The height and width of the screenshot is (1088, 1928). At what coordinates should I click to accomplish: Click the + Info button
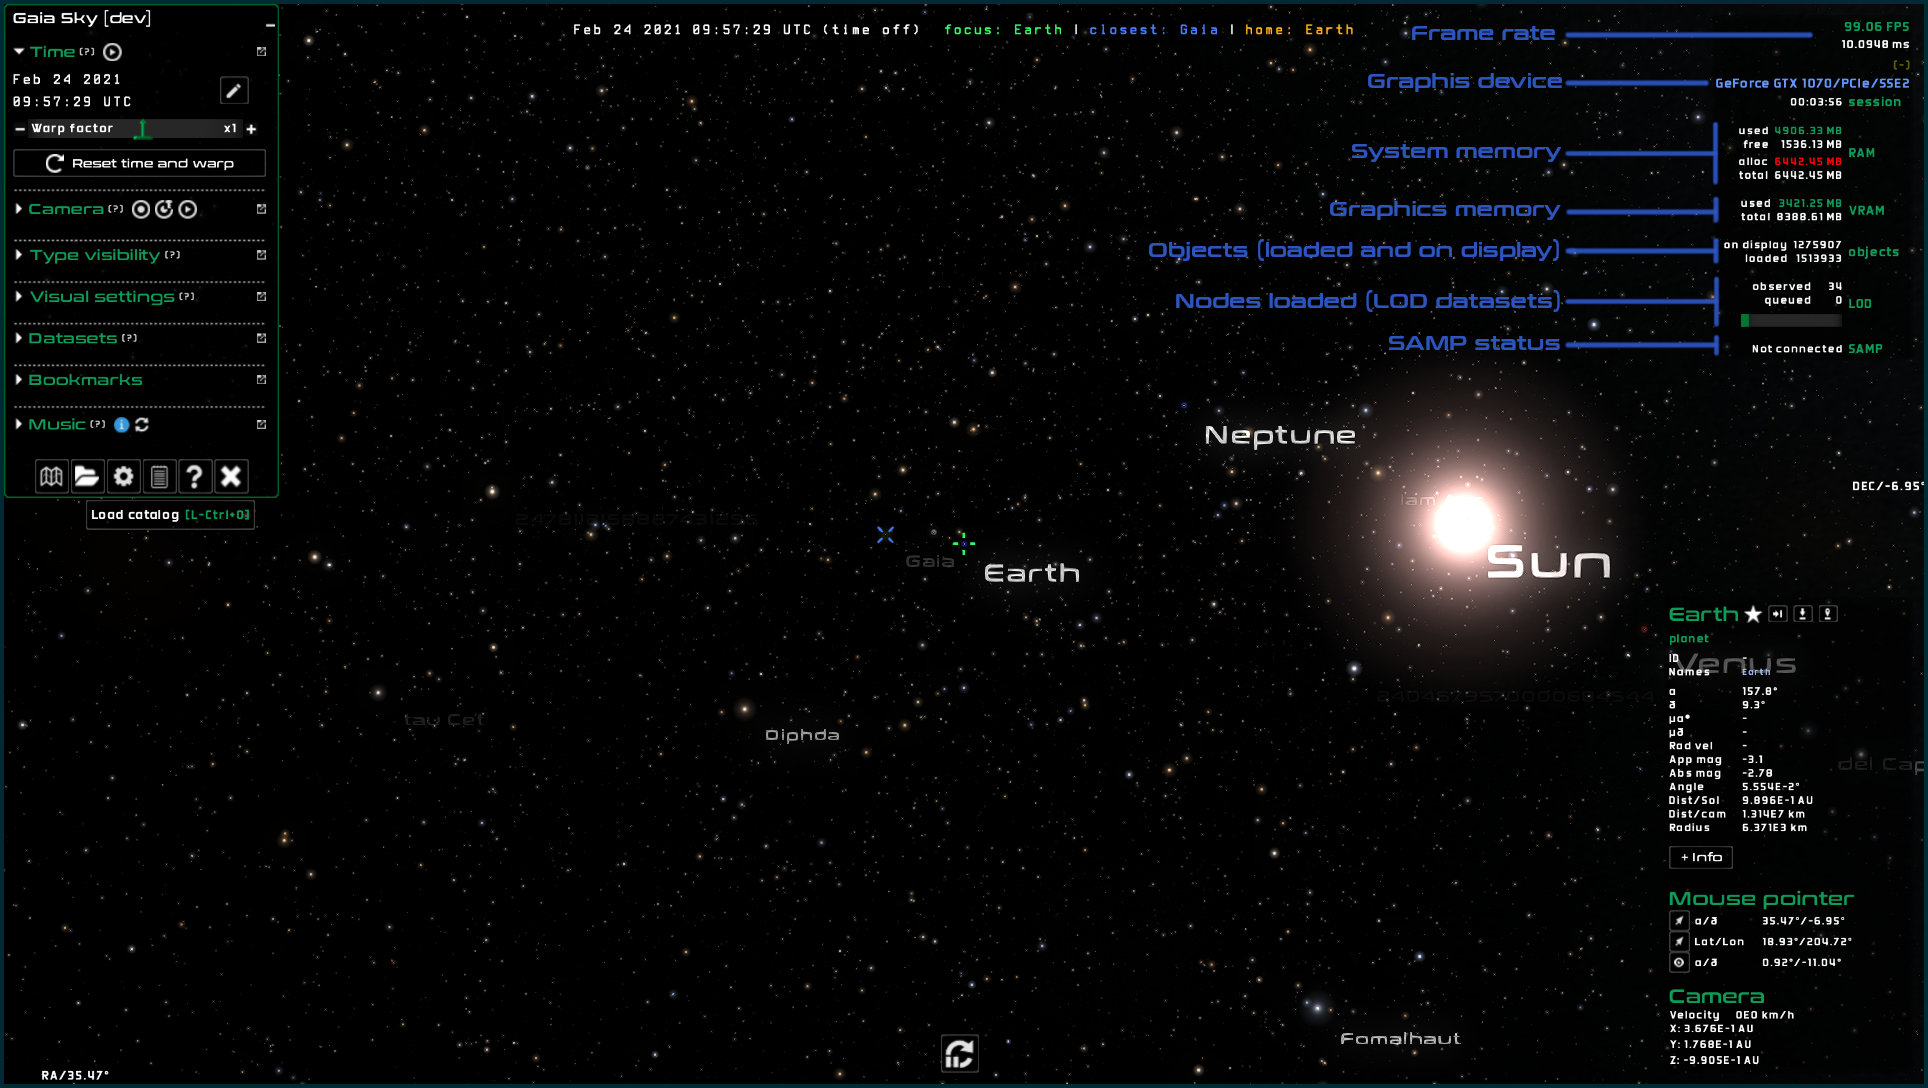coord(1701,857)
